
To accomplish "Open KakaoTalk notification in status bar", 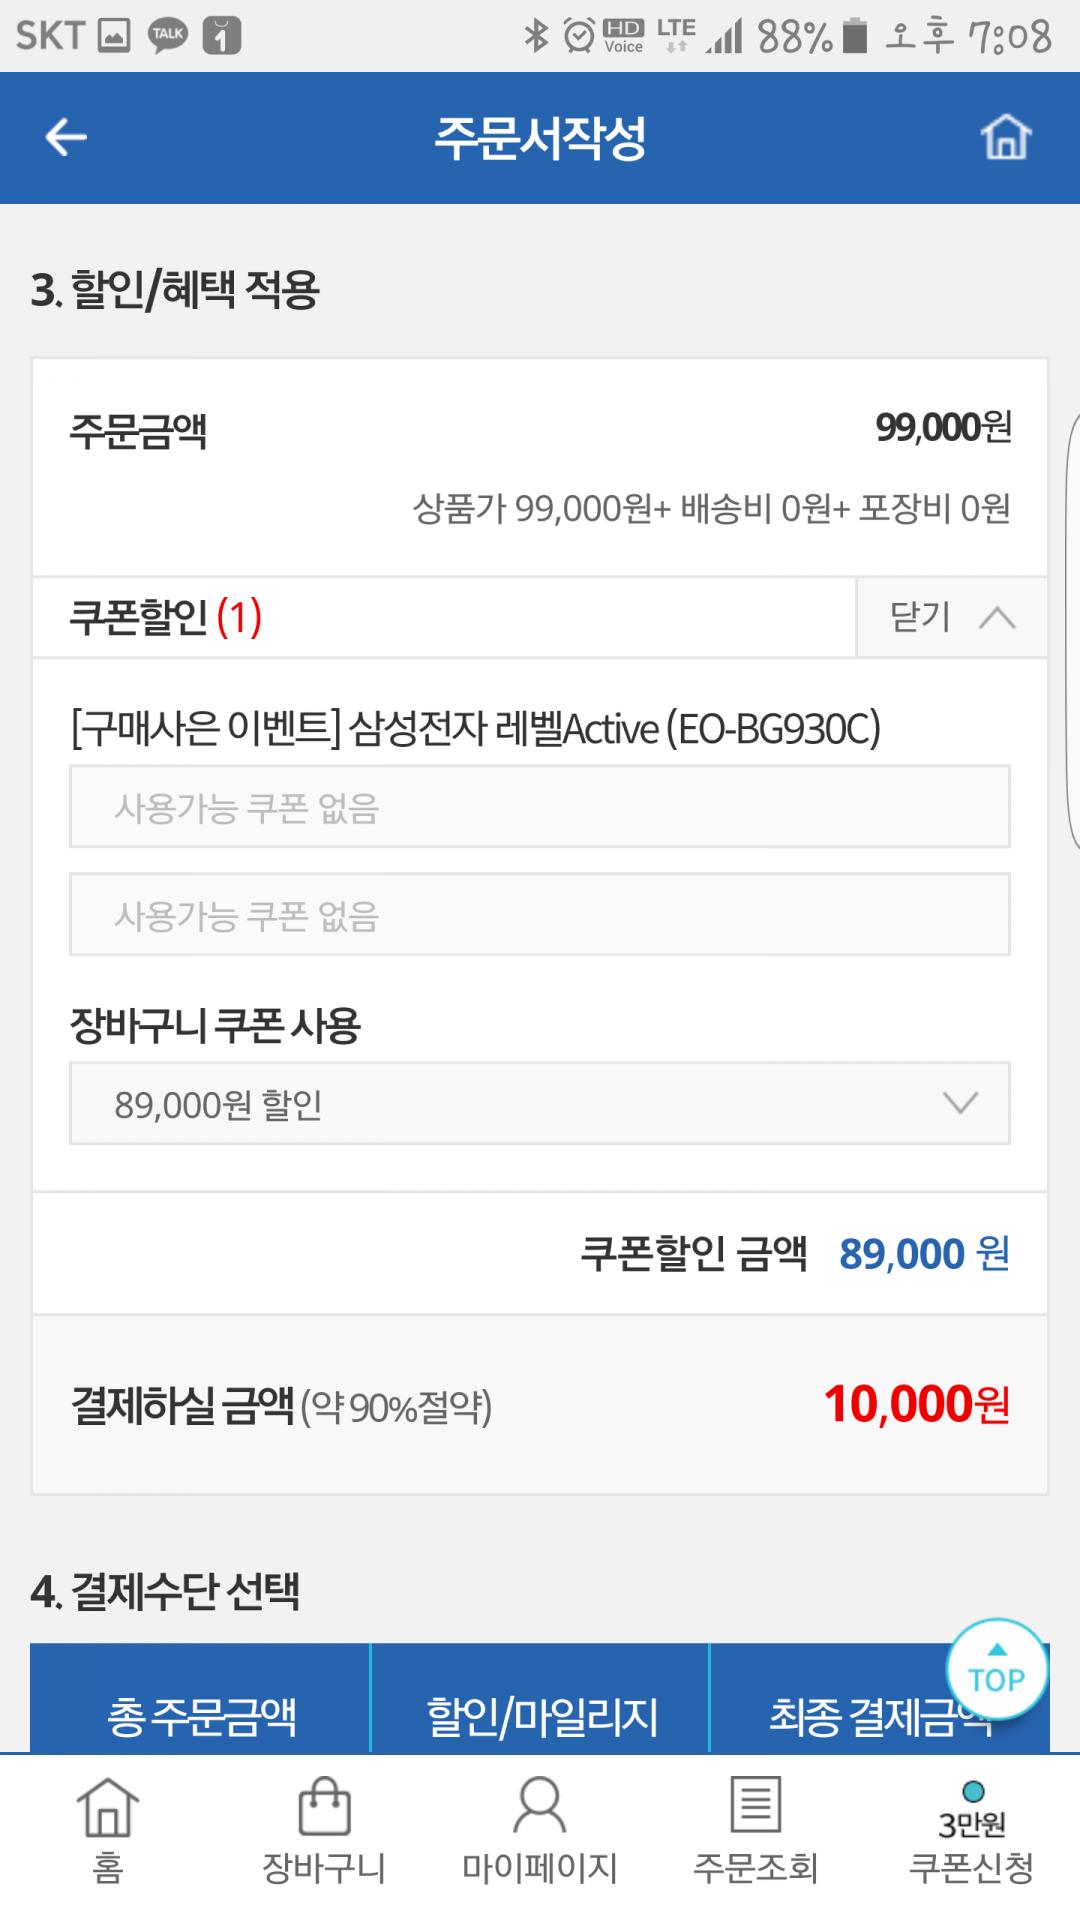I will pyautogui.click(x=168, y=36).
